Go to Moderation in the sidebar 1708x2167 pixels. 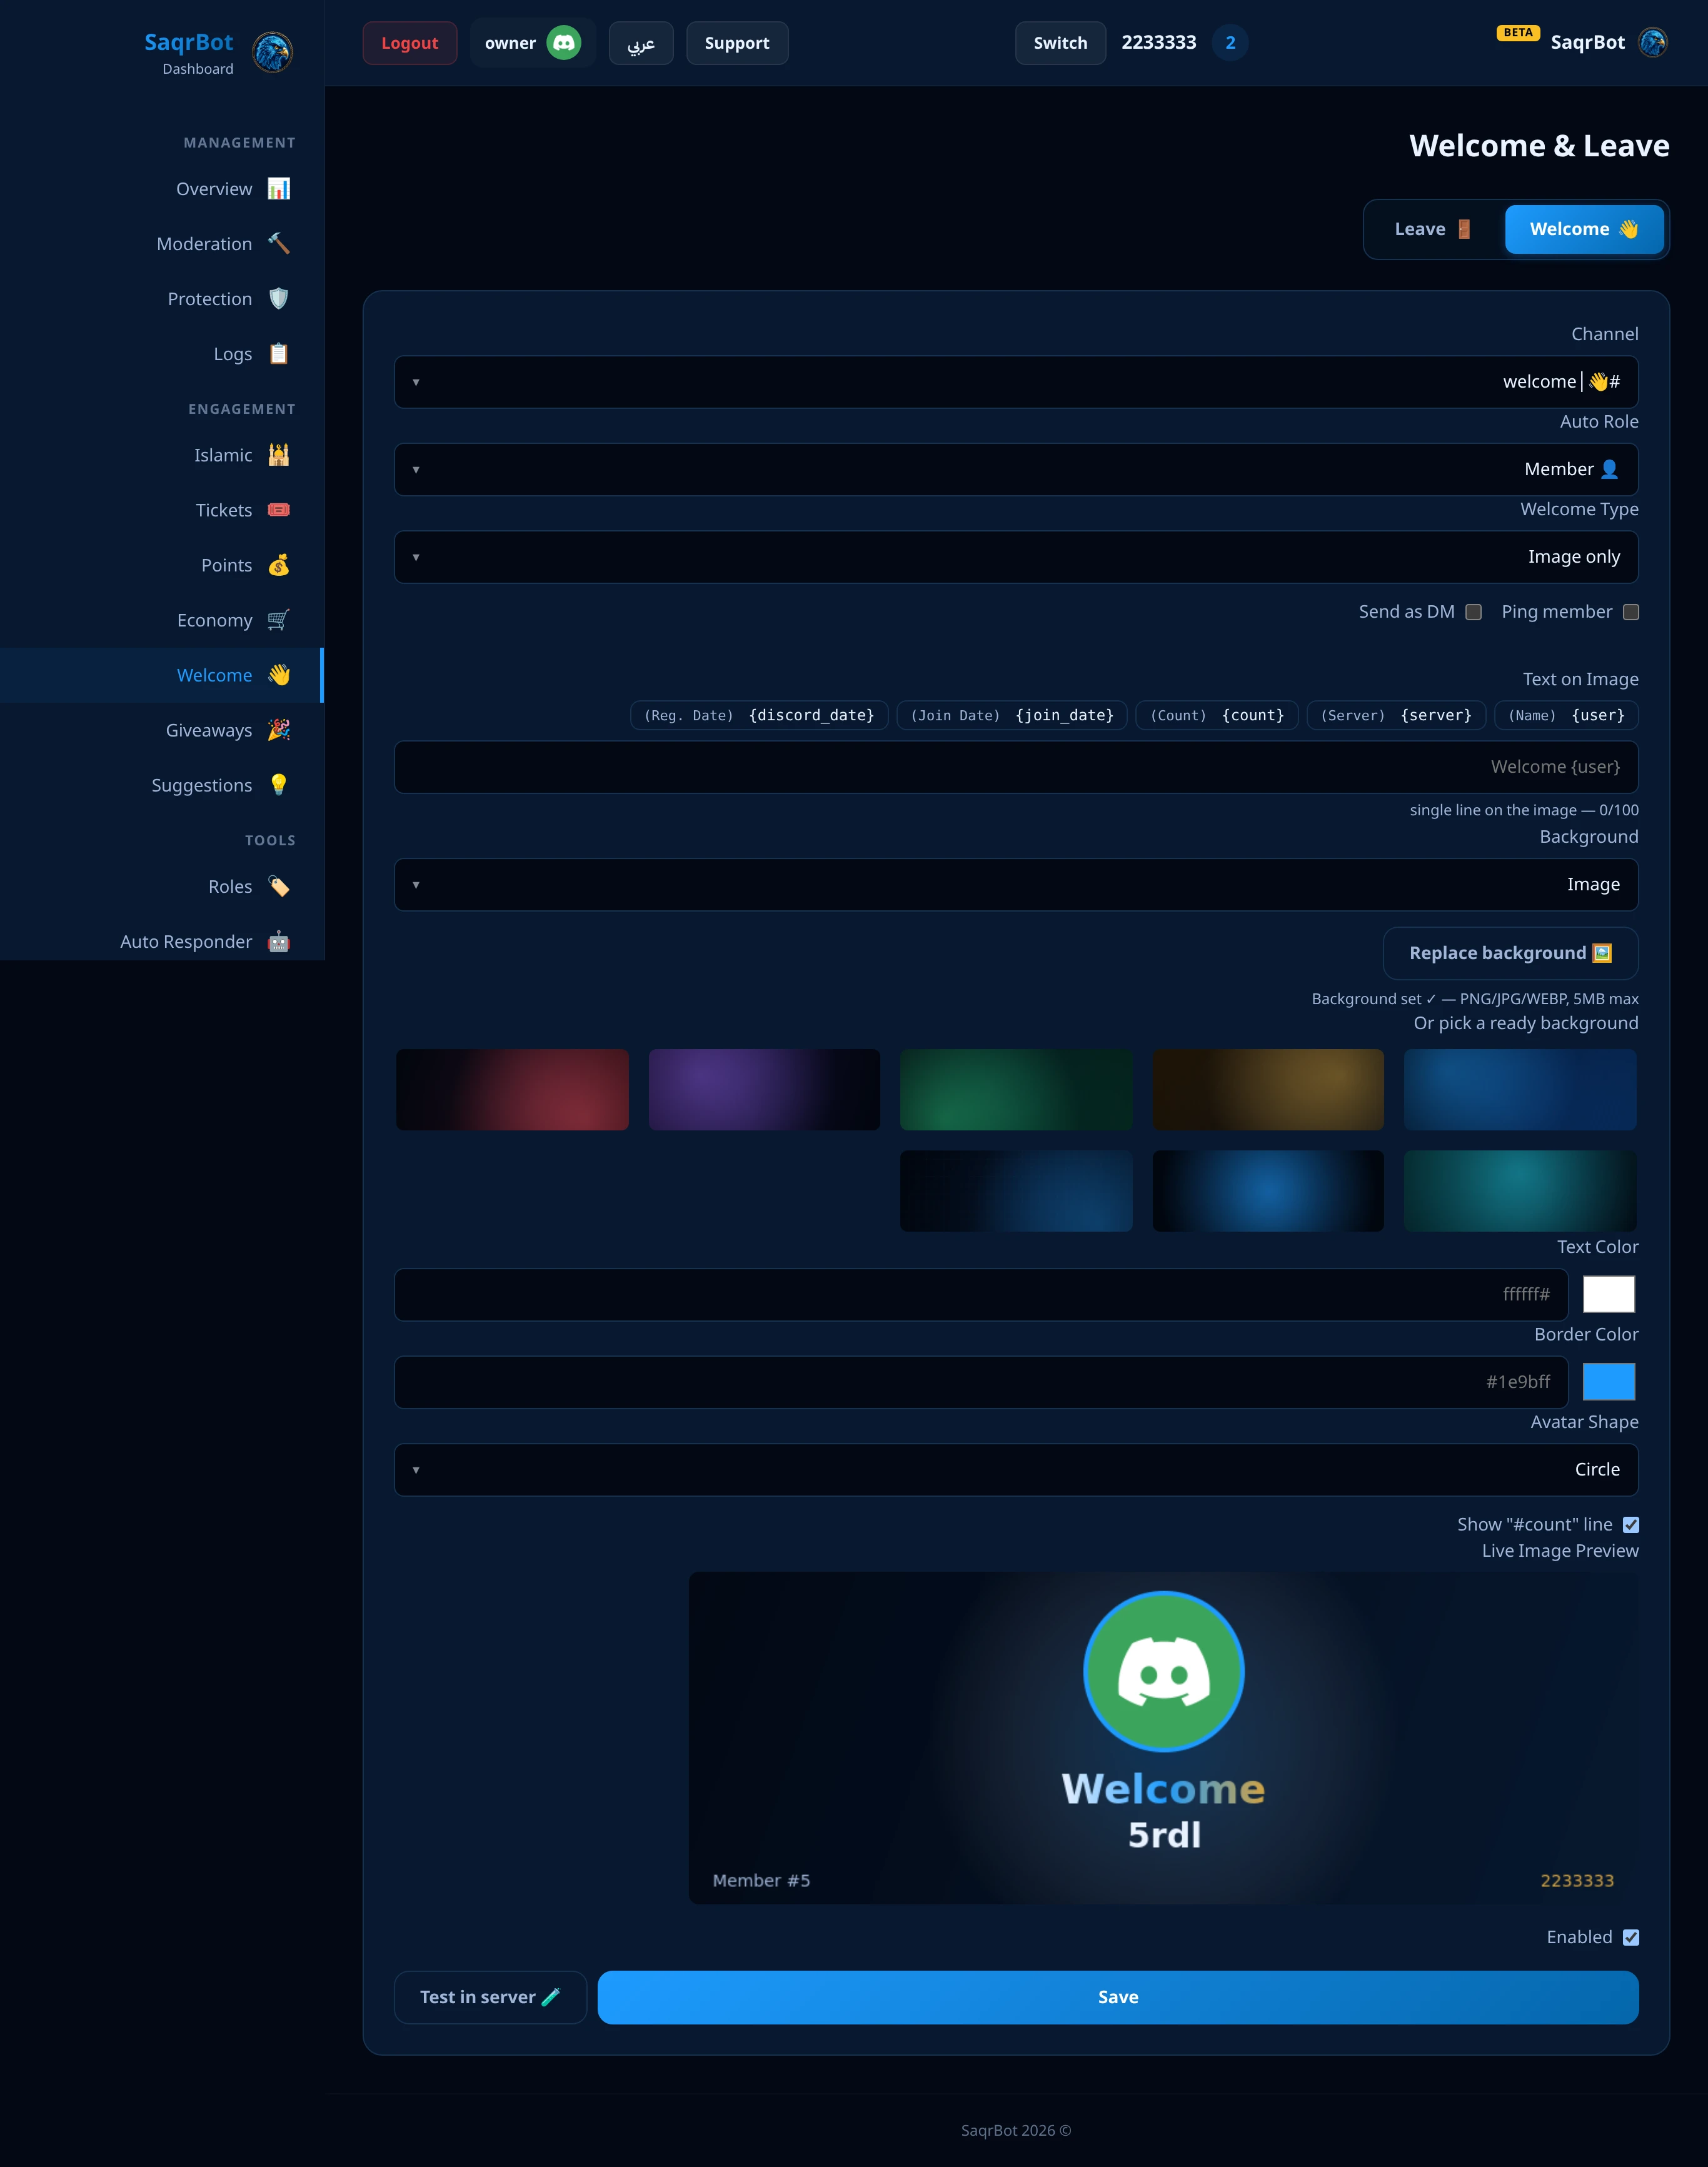pos(162,244)
